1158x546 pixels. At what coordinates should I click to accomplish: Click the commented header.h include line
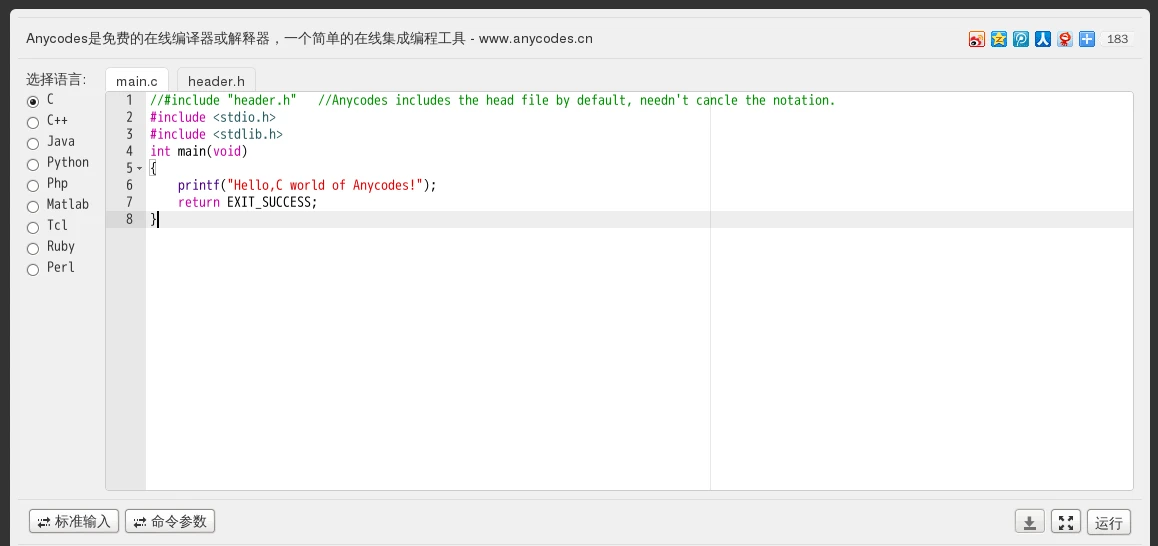(x=493, y=100)
